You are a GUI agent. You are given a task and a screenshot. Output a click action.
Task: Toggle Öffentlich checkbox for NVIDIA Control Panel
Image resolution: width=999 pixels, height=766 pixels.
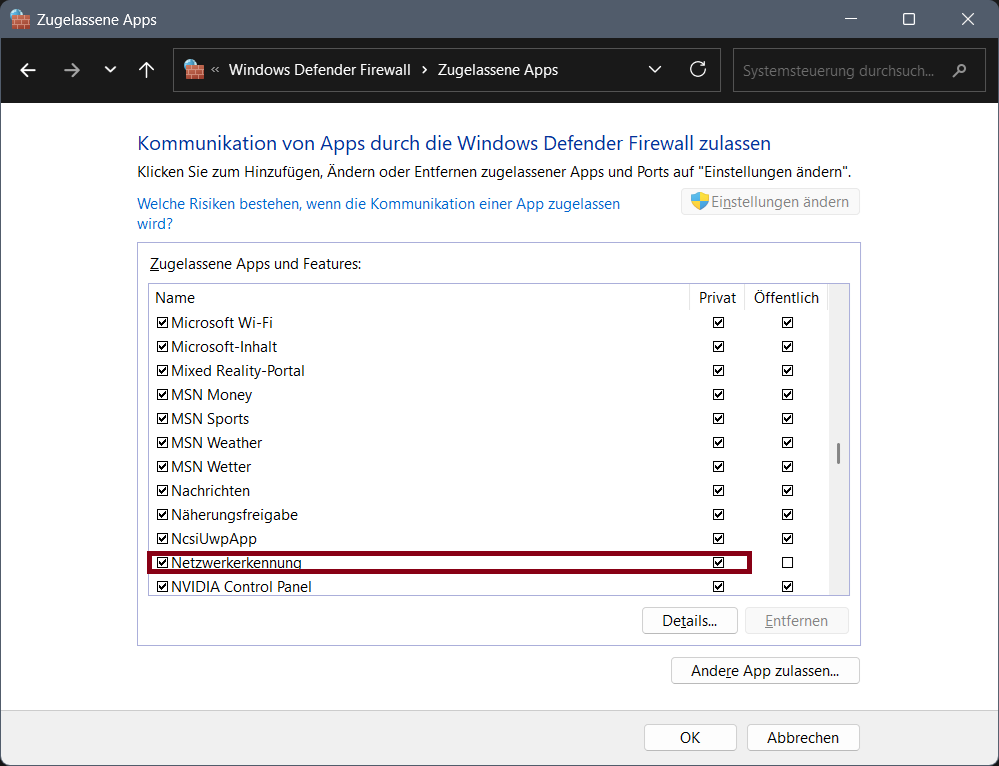pyautogui.click(x=787, y=586)
